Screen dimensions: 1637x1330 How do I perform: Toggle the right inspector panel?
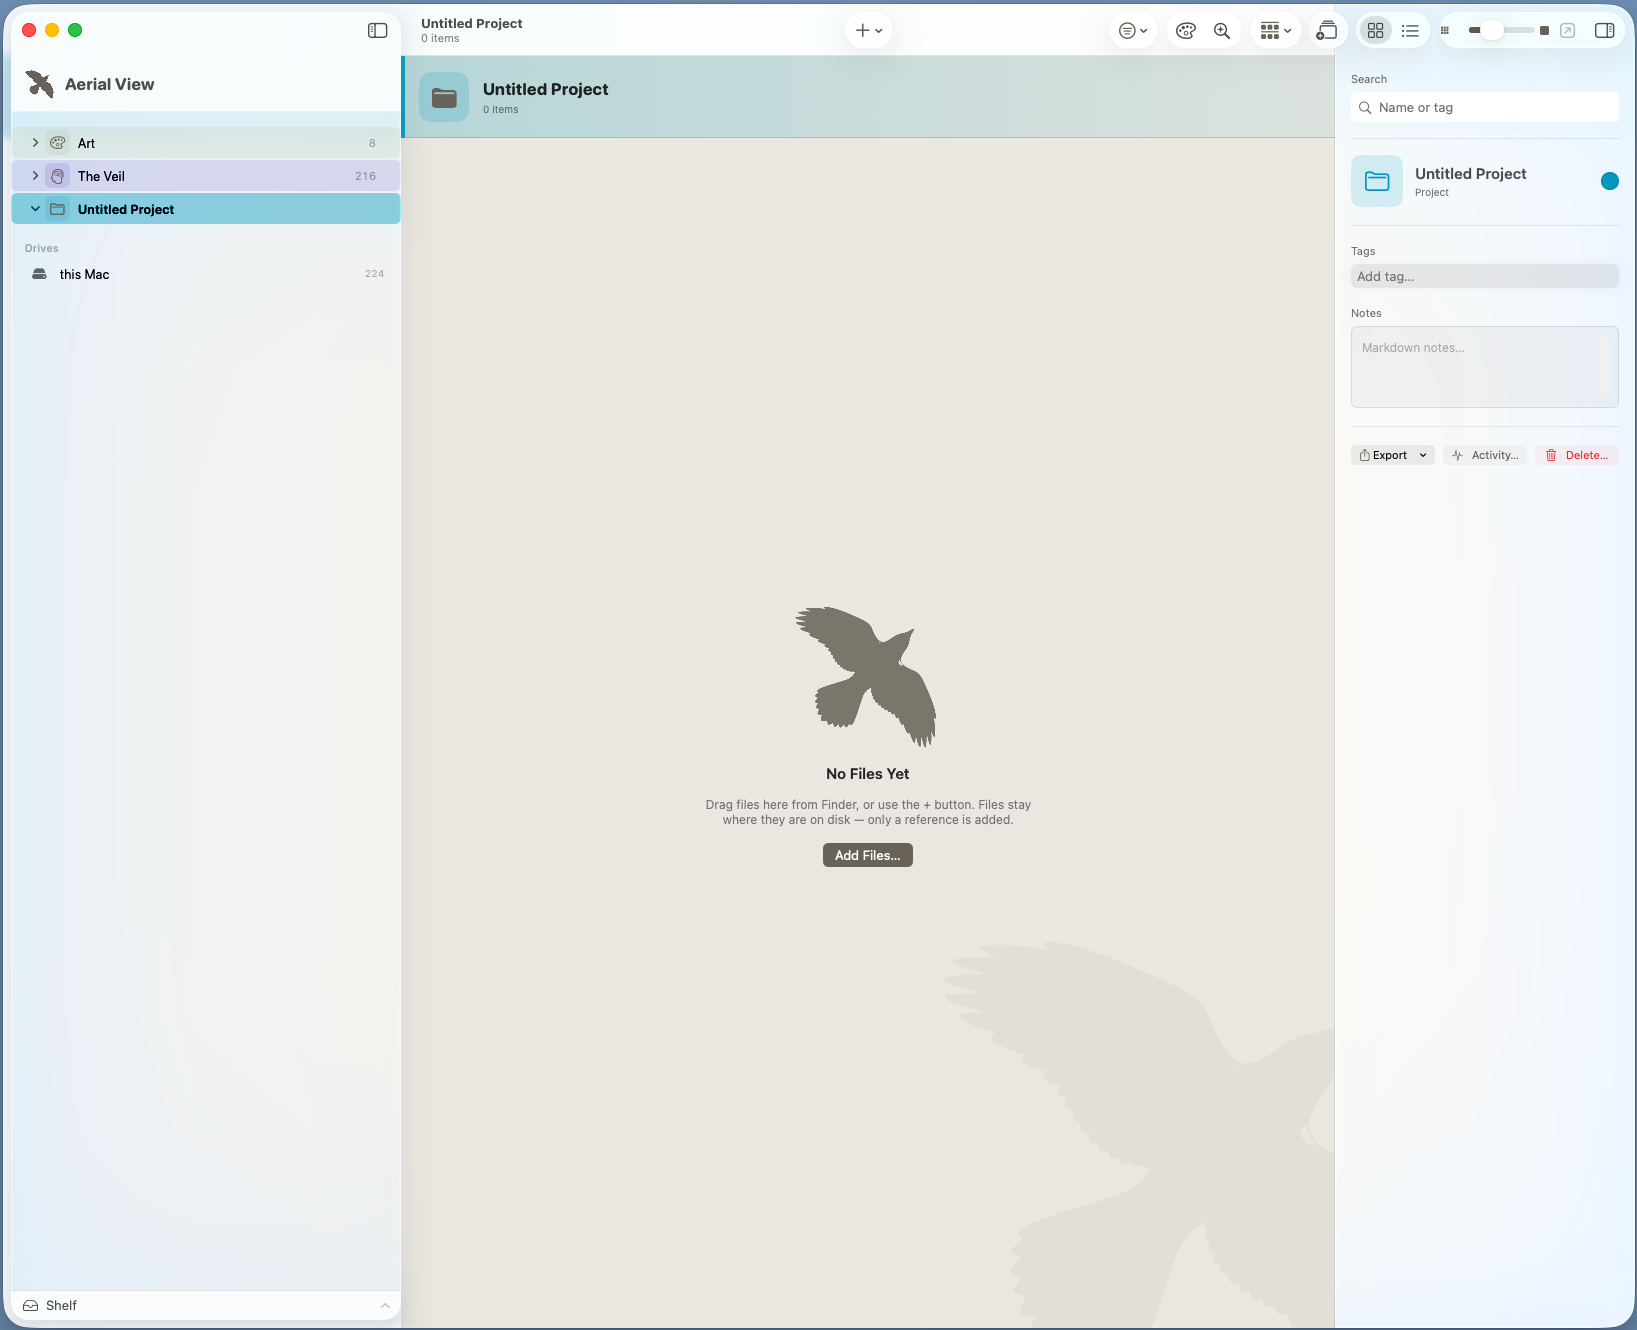pos(1604,30)
